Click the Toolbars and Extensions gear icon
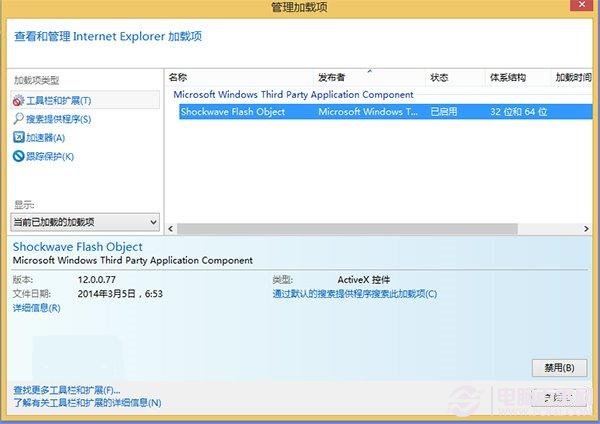The height and width of the screenshot is (424, 600). tap(19, 100)
